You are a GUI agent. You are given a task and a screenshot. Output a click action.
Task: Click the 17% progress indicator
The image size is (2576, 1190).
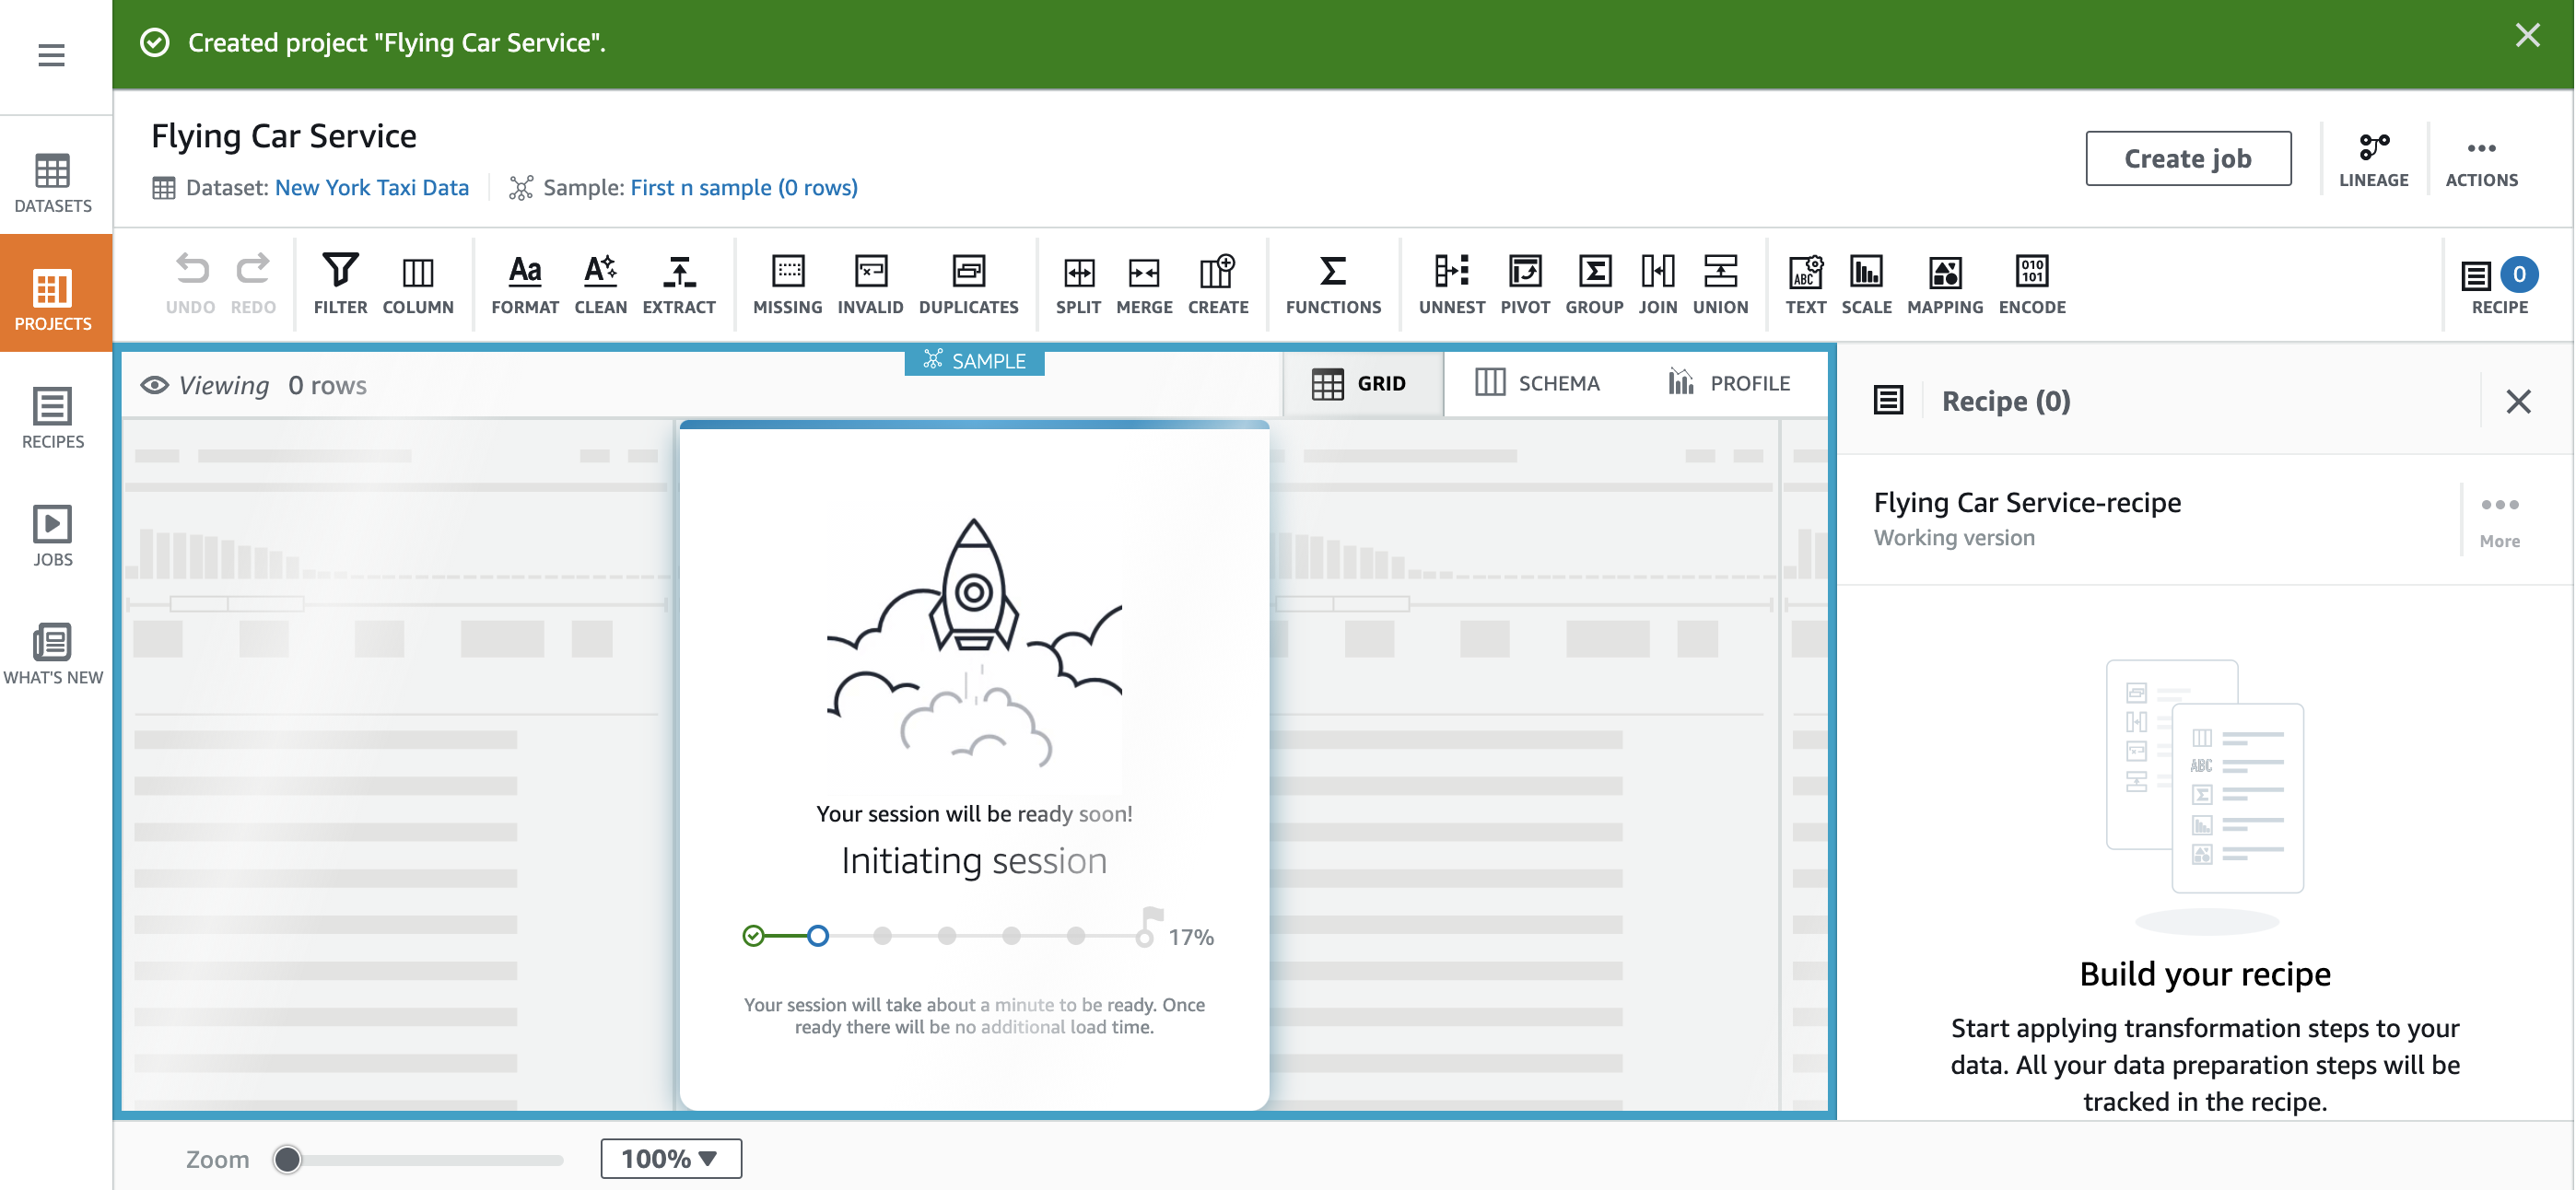[x=1190, y=937]
